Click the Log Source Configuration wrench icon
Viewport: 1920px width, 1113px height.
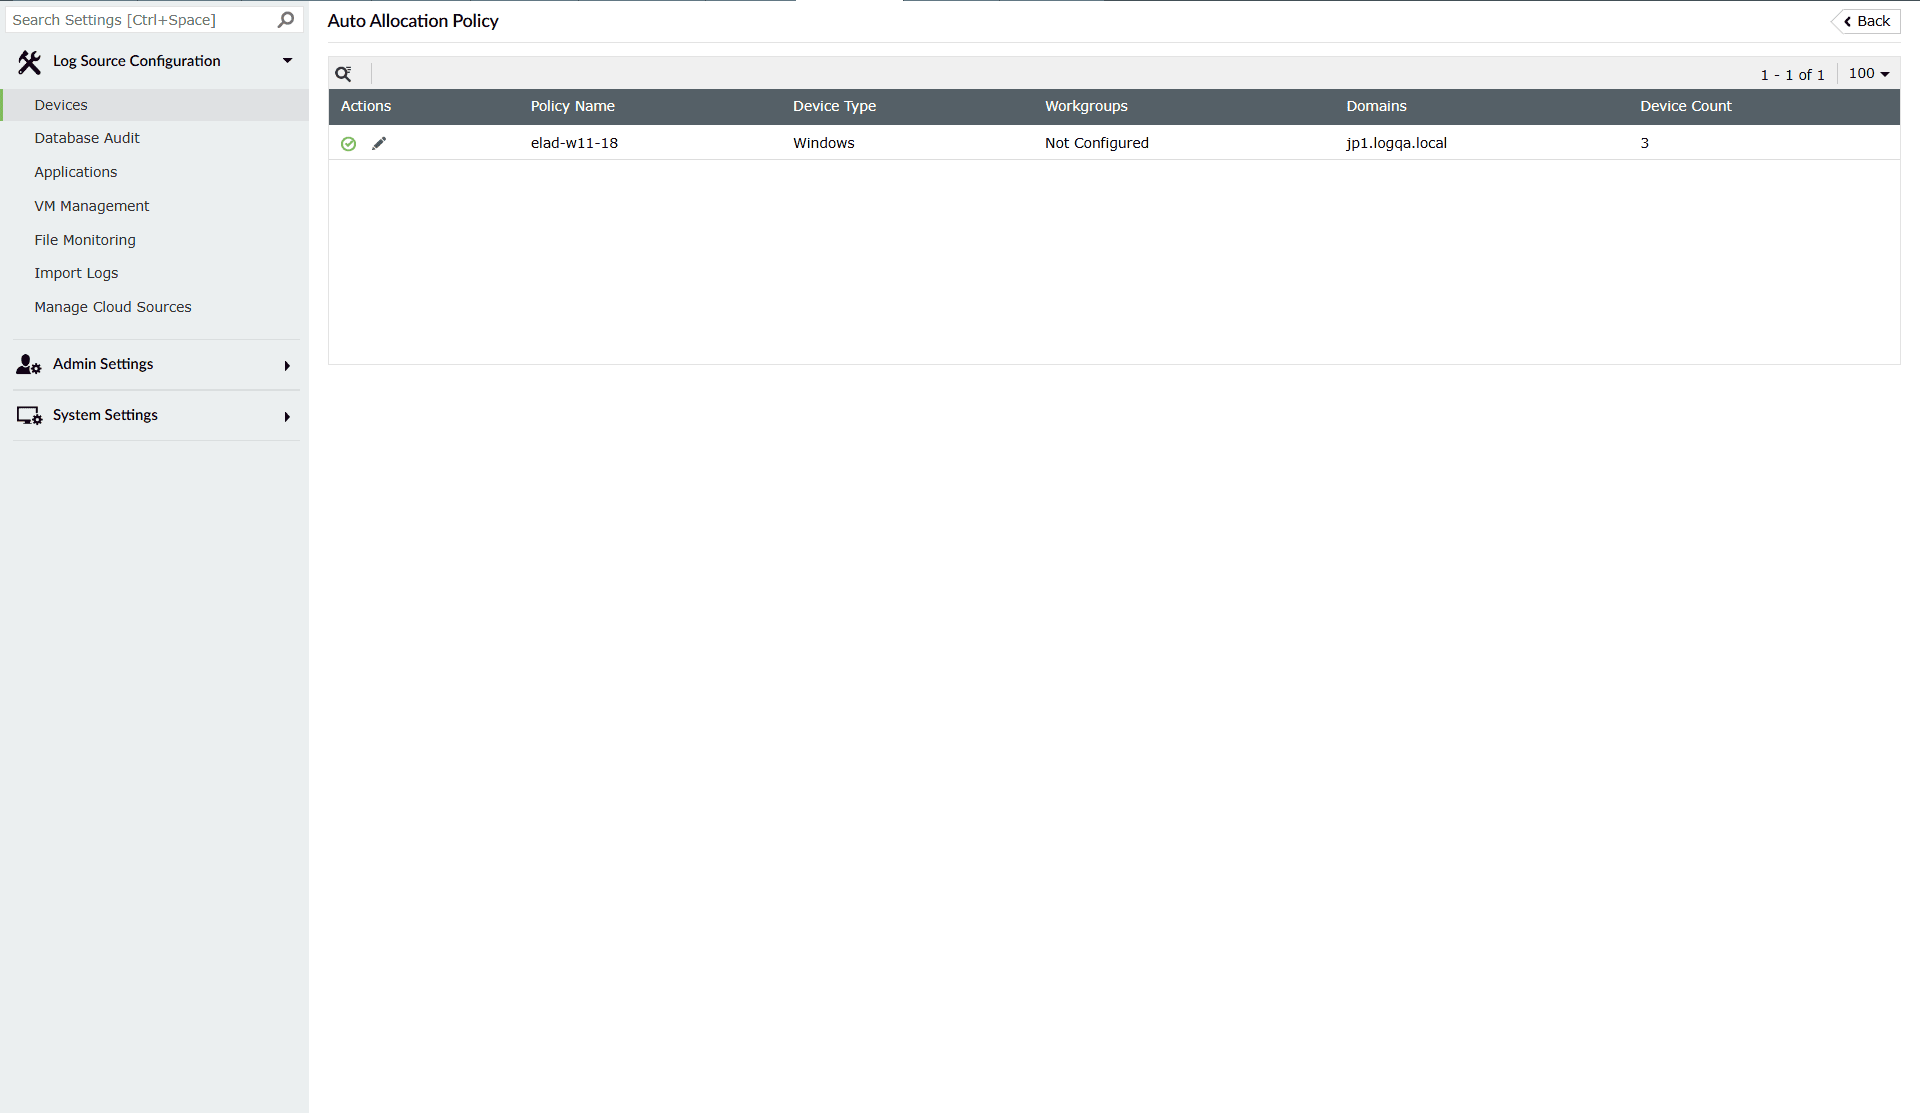click(x=29, y=61)
